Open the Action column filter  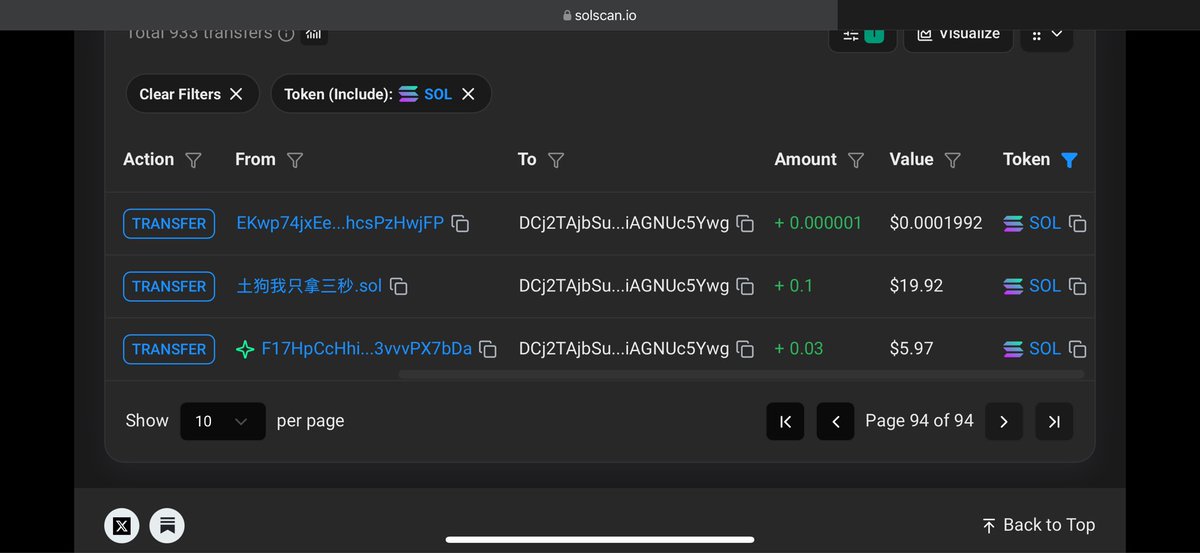point(194,160)
